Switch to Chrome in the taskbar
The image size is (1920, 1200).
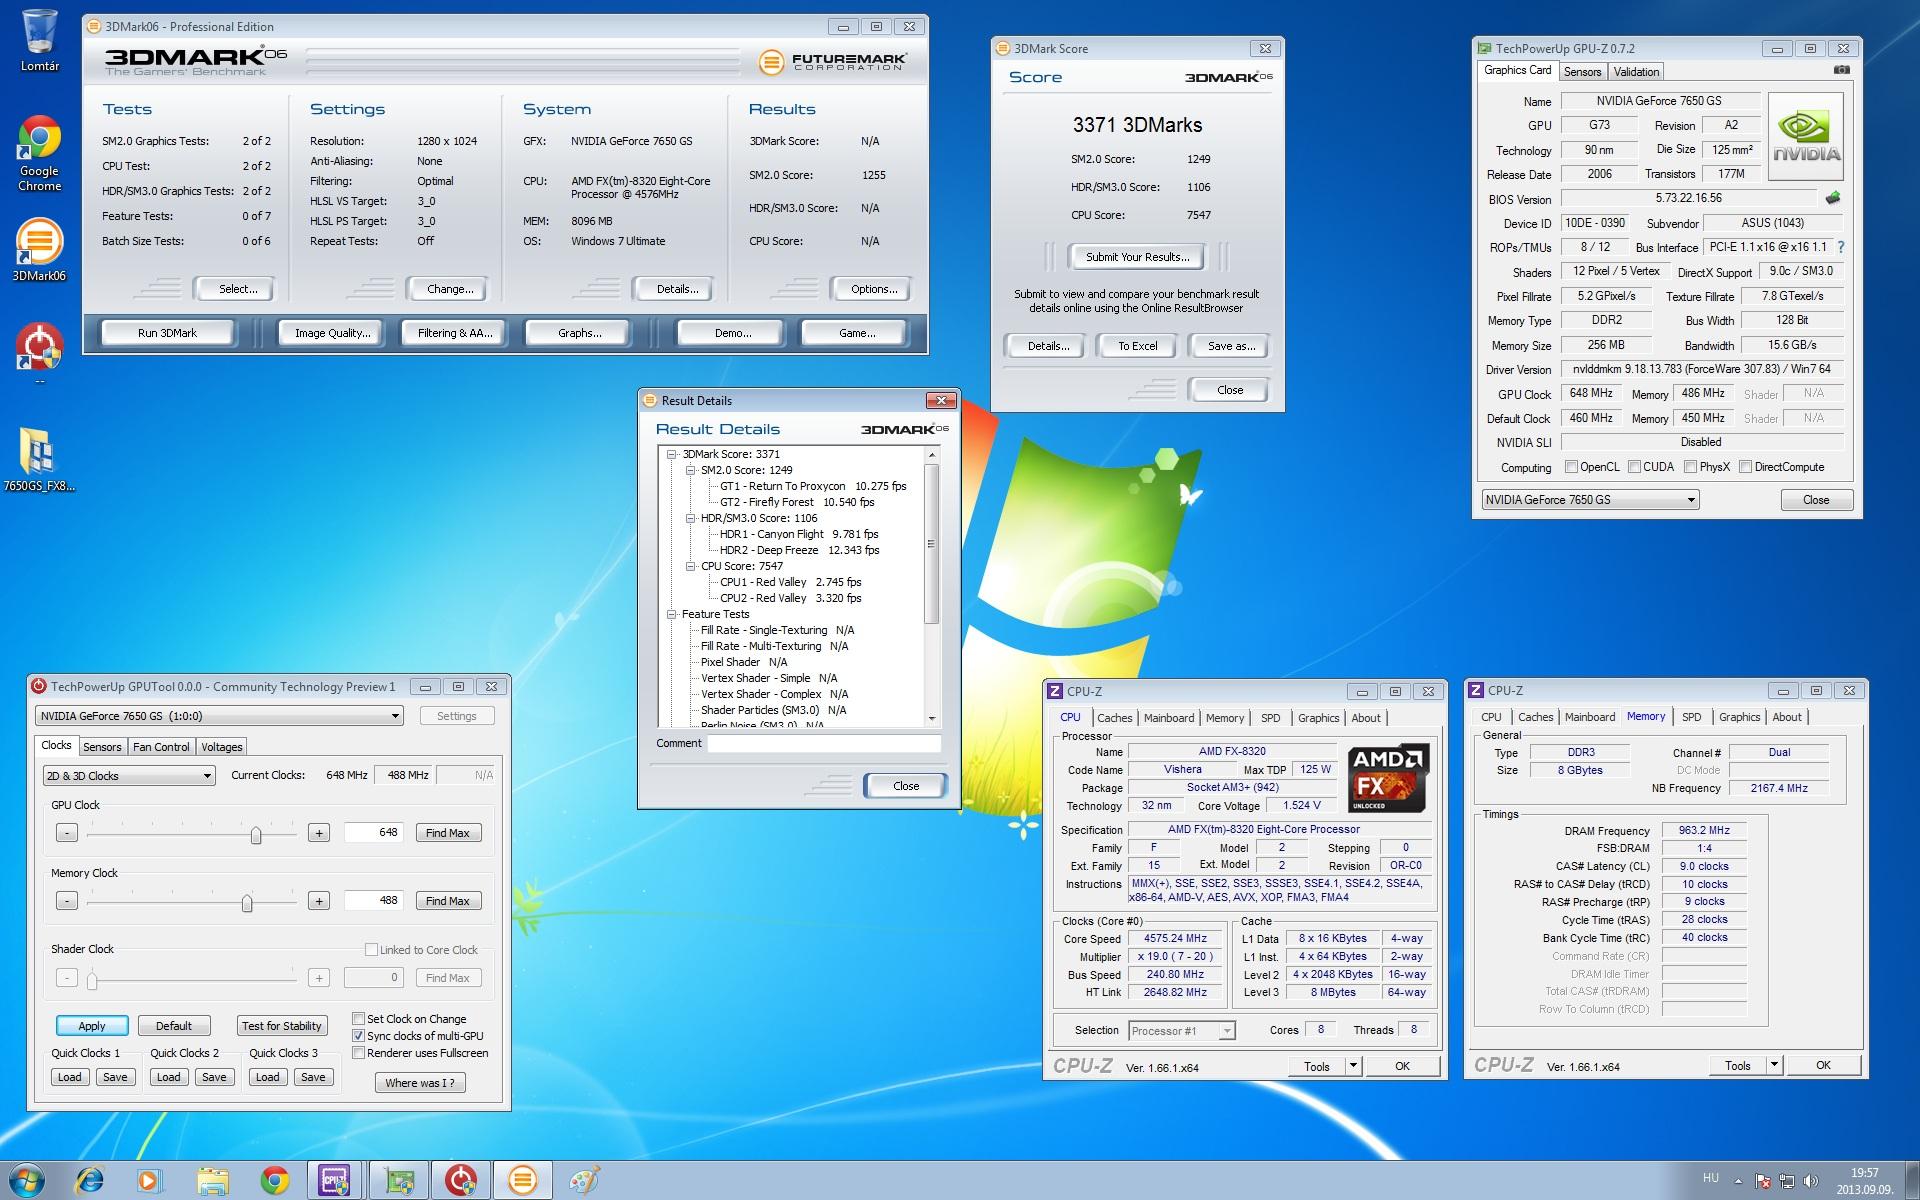(x=274, y=1181)
